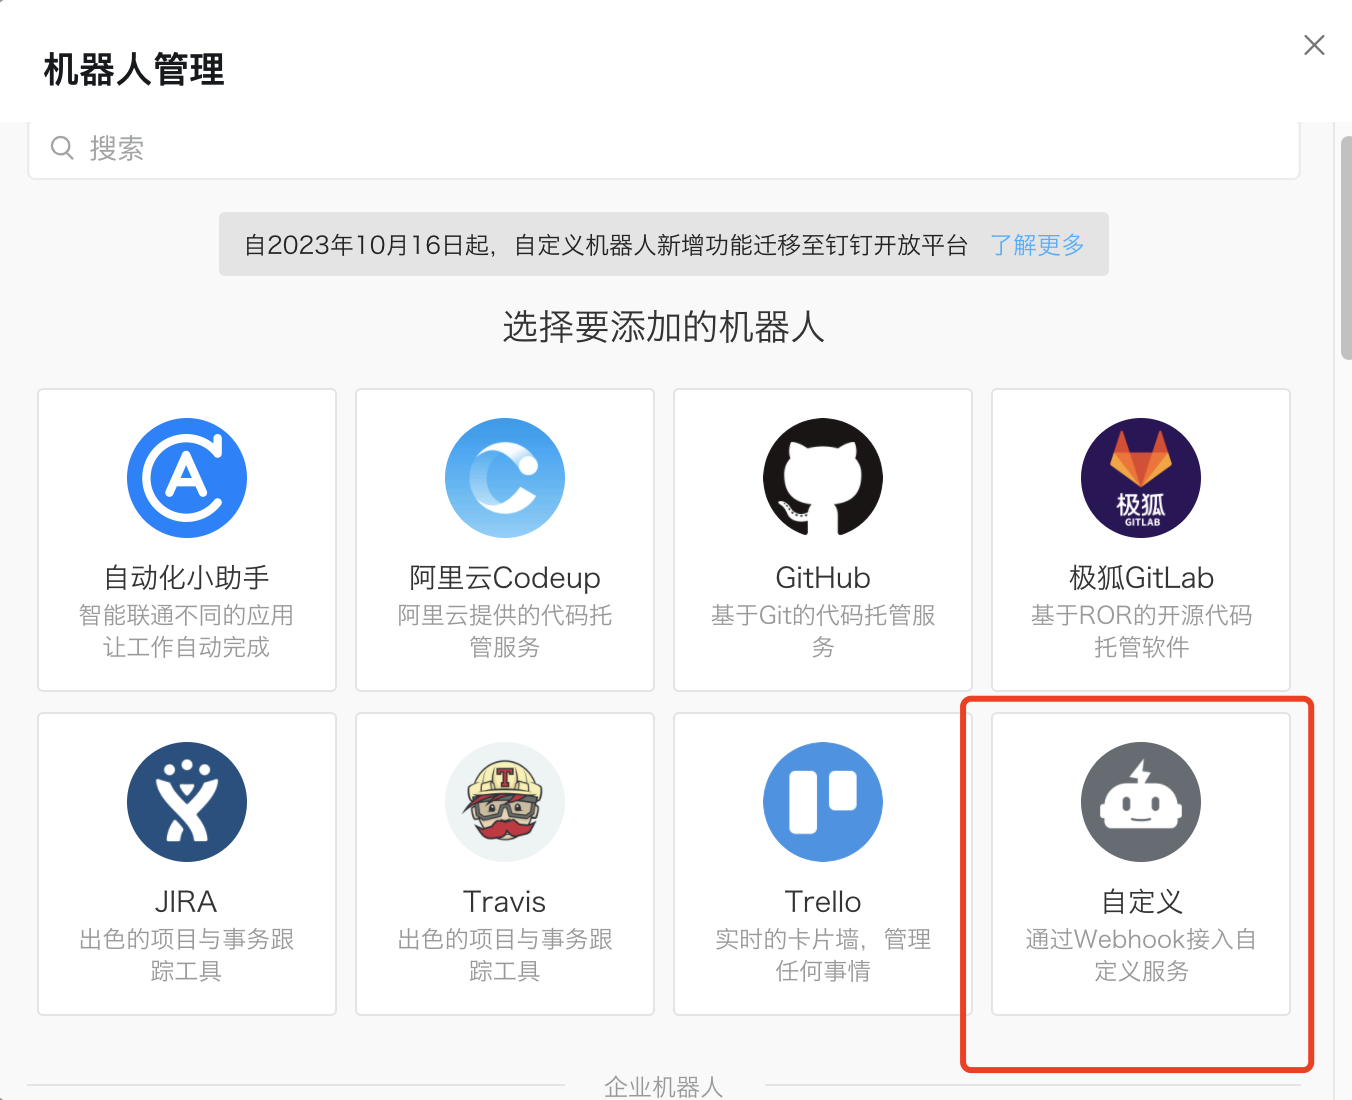
Task: Click the Trello board icon
Action: (x=823, y=802)
